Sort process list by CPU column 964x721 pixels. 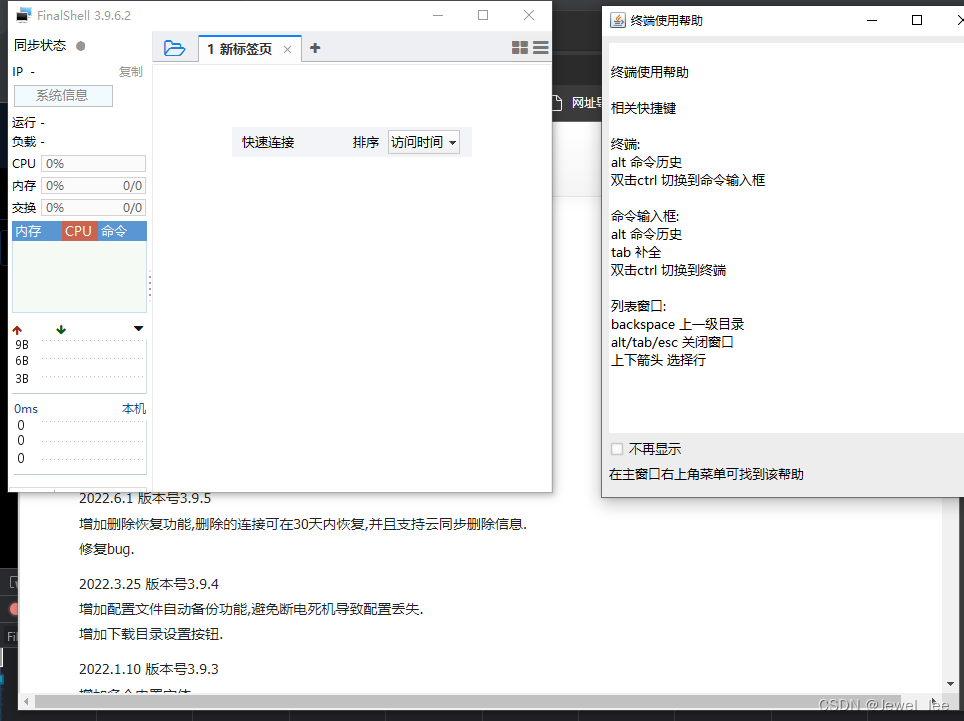point(79,231)
